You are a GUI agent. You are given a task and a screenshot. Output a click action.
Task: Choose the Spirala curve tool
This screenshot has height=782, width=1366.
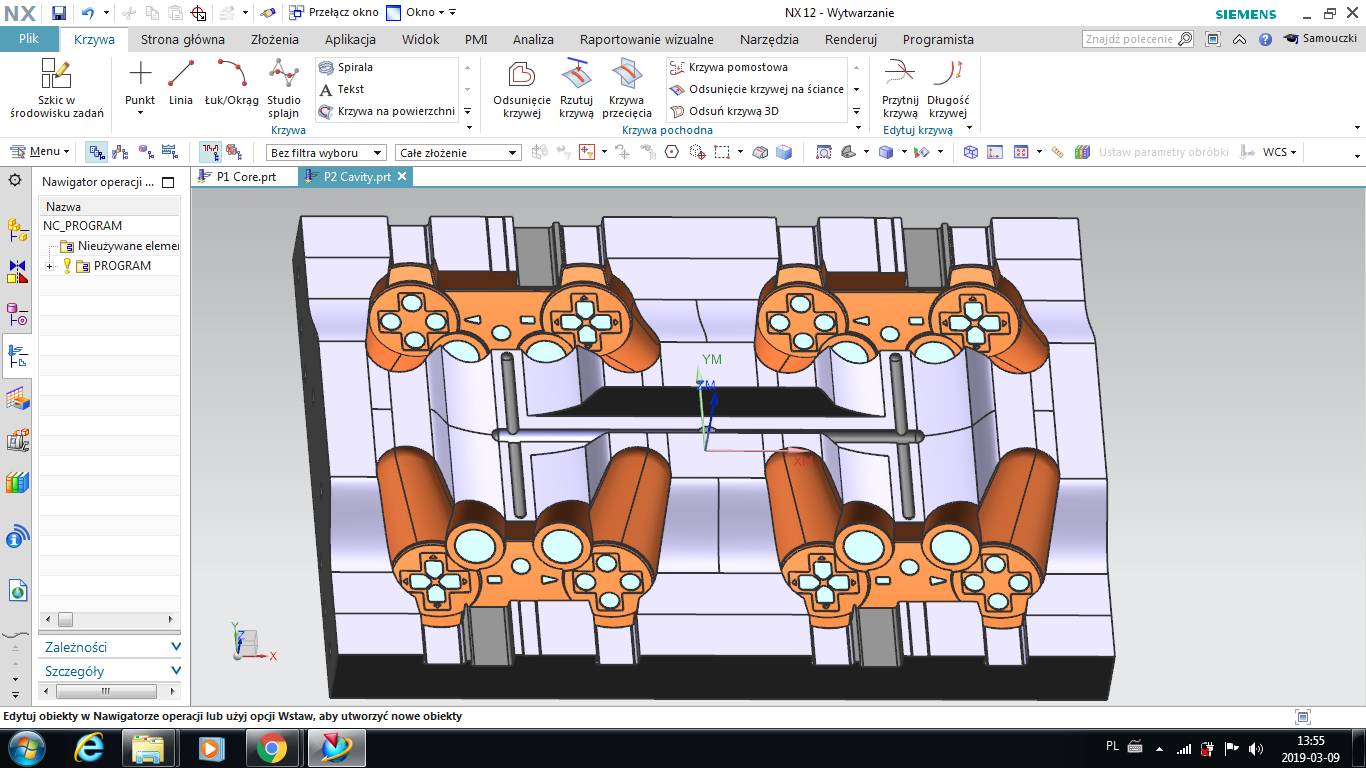click(346, 67)
